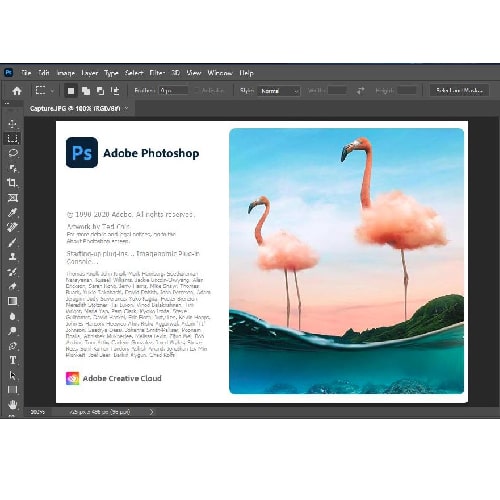Click the Photoshop logo in menu bar

(9, 72)
